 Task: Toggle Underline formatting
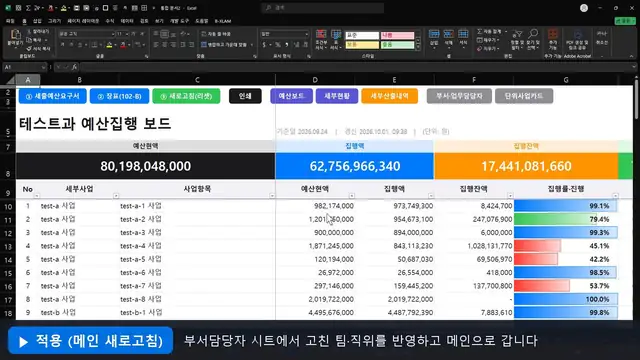tap(80, 44)
